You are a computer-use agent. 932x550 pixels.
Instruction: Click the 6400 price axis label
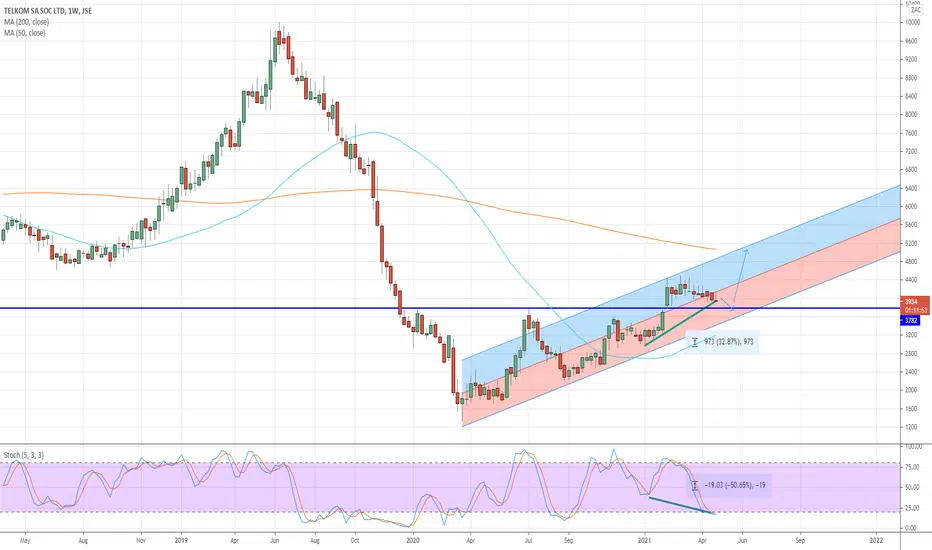click(x=911, y=188)
